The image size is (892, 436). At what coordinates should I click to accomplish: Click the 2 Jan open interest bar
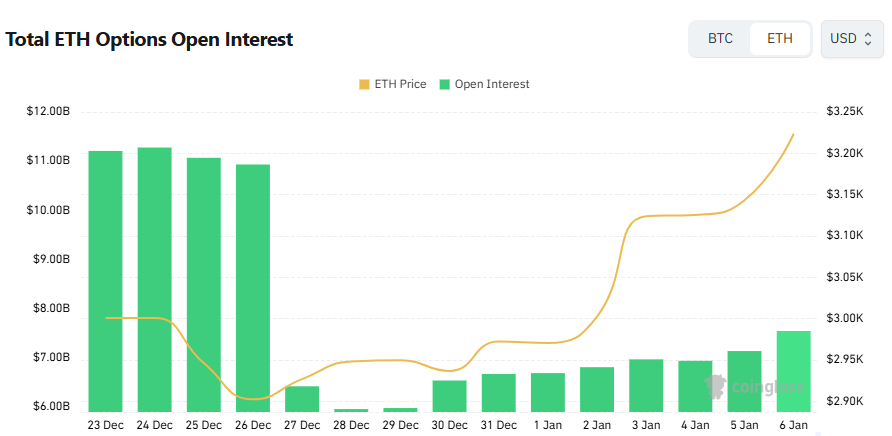click(597, 389)
